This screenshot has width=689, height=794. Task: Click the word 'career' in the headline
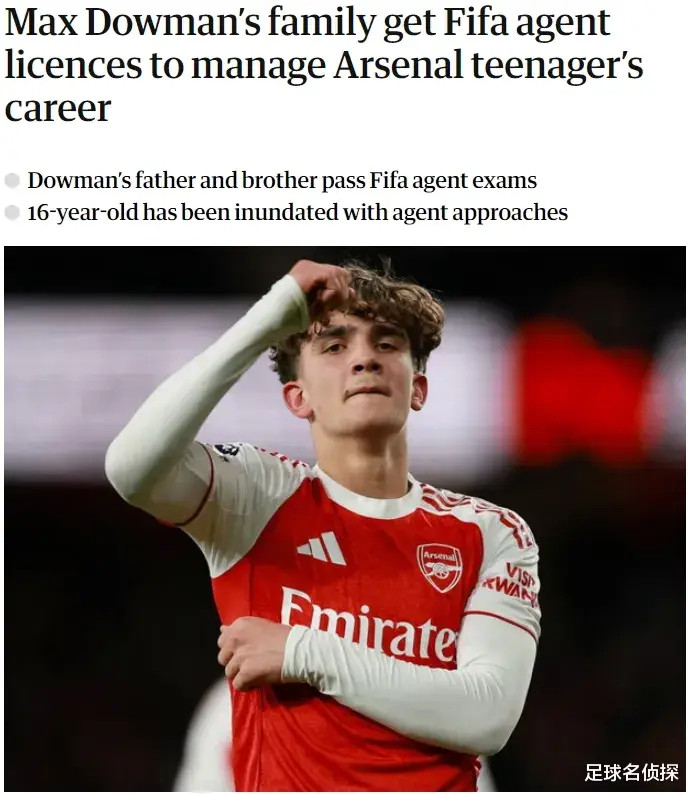tap(58, 108)
